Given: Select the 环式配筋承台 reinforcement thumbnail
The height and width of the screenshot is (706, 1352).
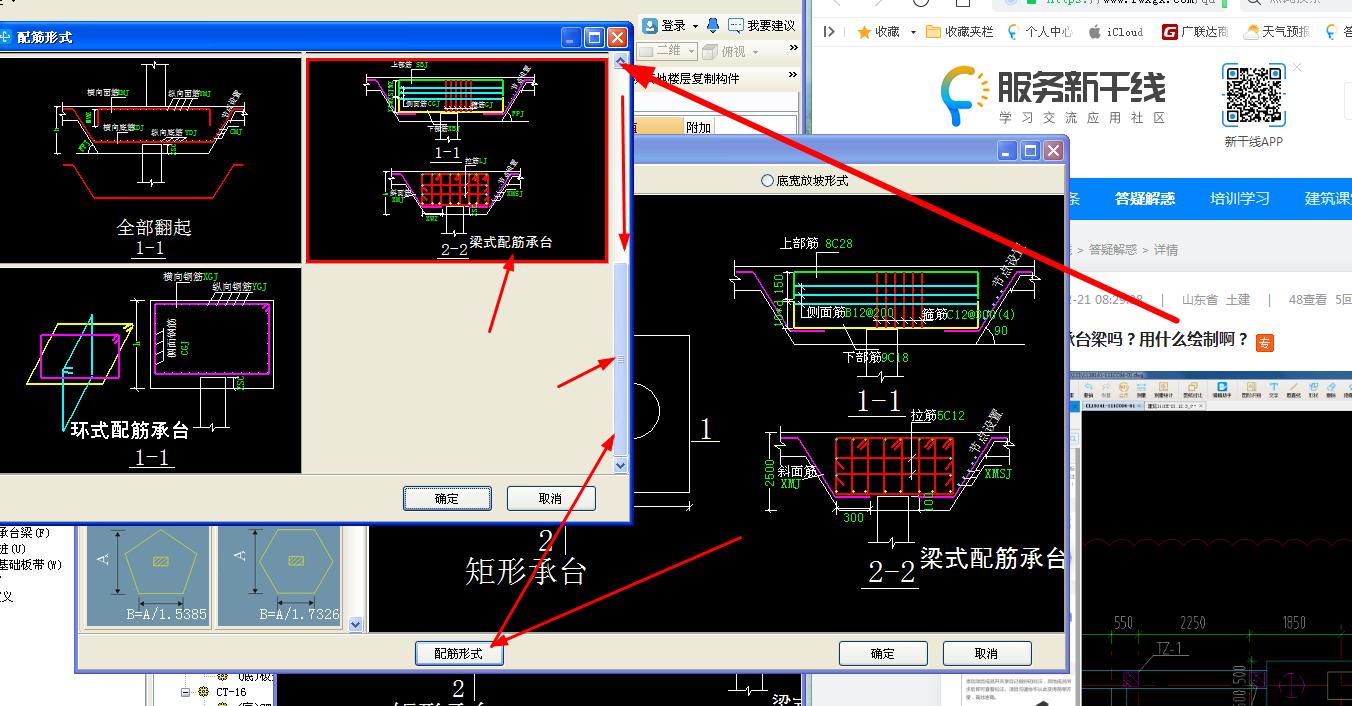Looking at the screenshot, I should pos(151,370).
